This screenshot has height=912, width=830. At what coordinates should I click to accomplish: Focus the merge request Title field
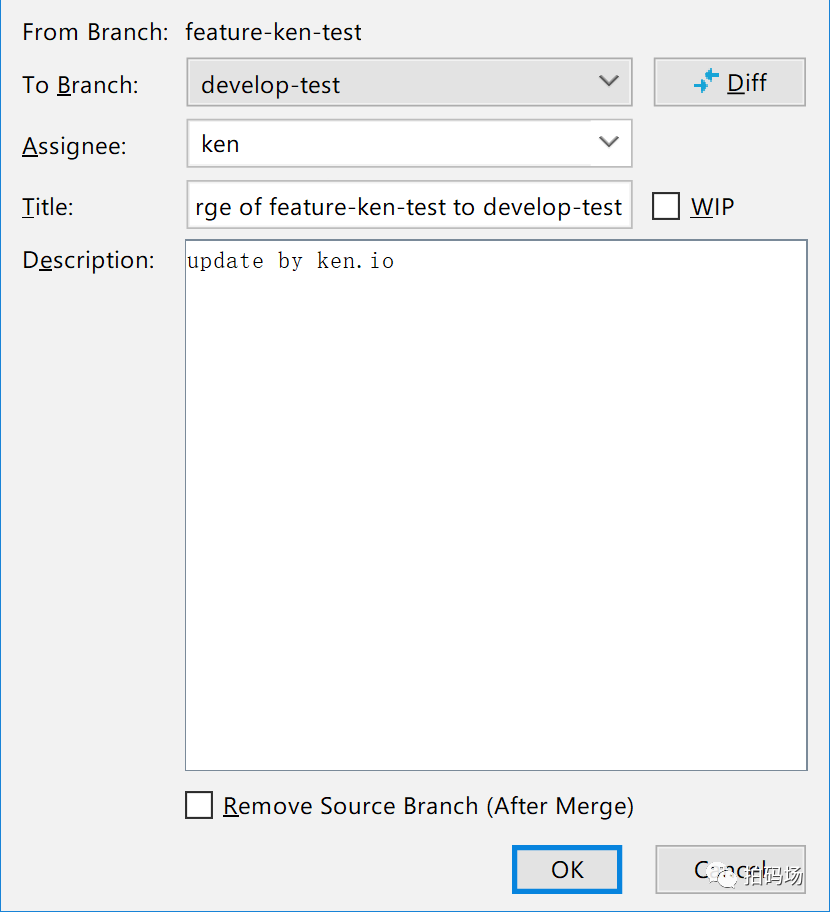tap(409, 205)
